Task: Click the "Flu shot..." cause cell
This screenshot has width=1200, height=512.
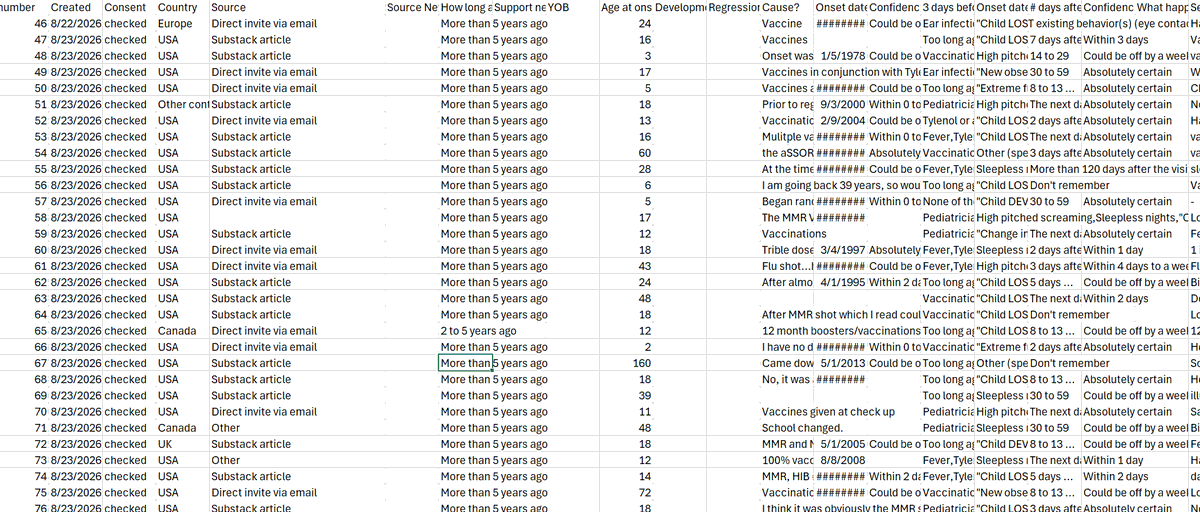Action: click(787, 266)
